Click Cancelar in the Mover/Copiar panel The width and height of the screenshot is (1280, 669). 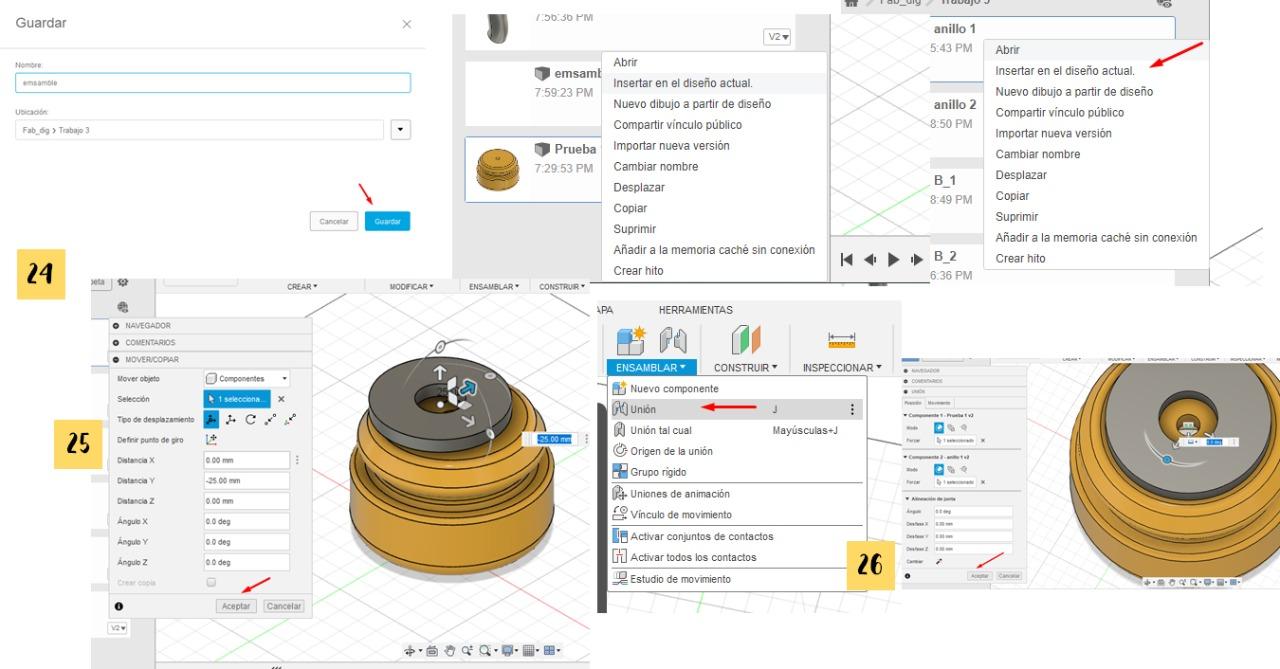[x=284, y=606]
